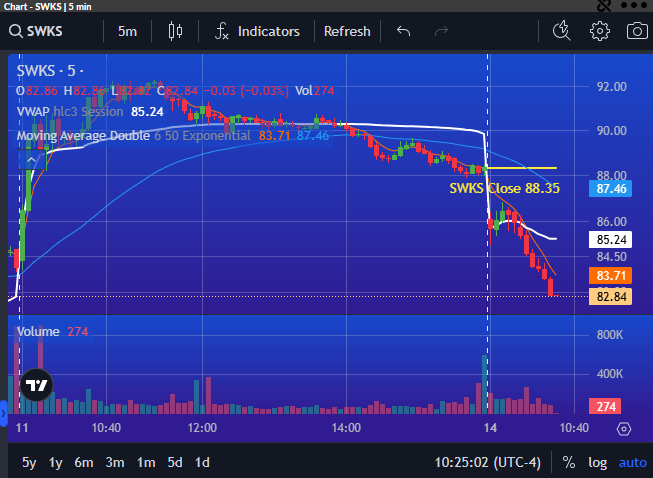Change the 5m interval setting
Viewport: 653px width, 478px height.
click(127, 31)
